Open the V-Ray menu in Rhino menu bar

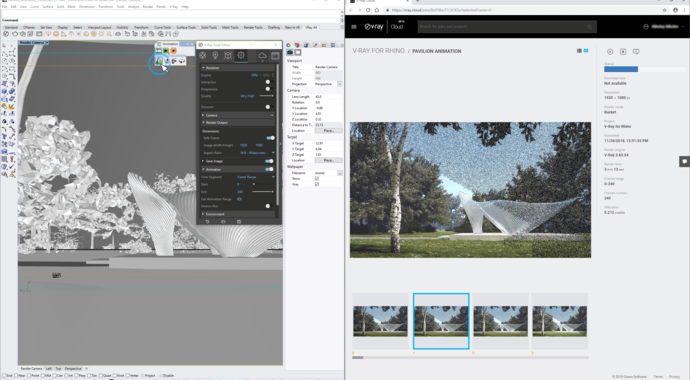click(x=173, y=7)
